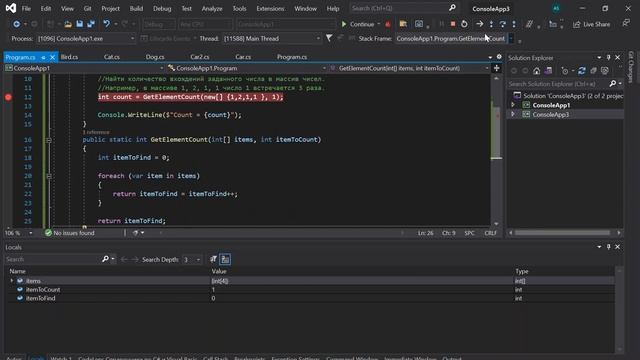Open File using the folder icon
Image resolution: width=640 pixels, height=360 pixels.
[x=68, y=24]
